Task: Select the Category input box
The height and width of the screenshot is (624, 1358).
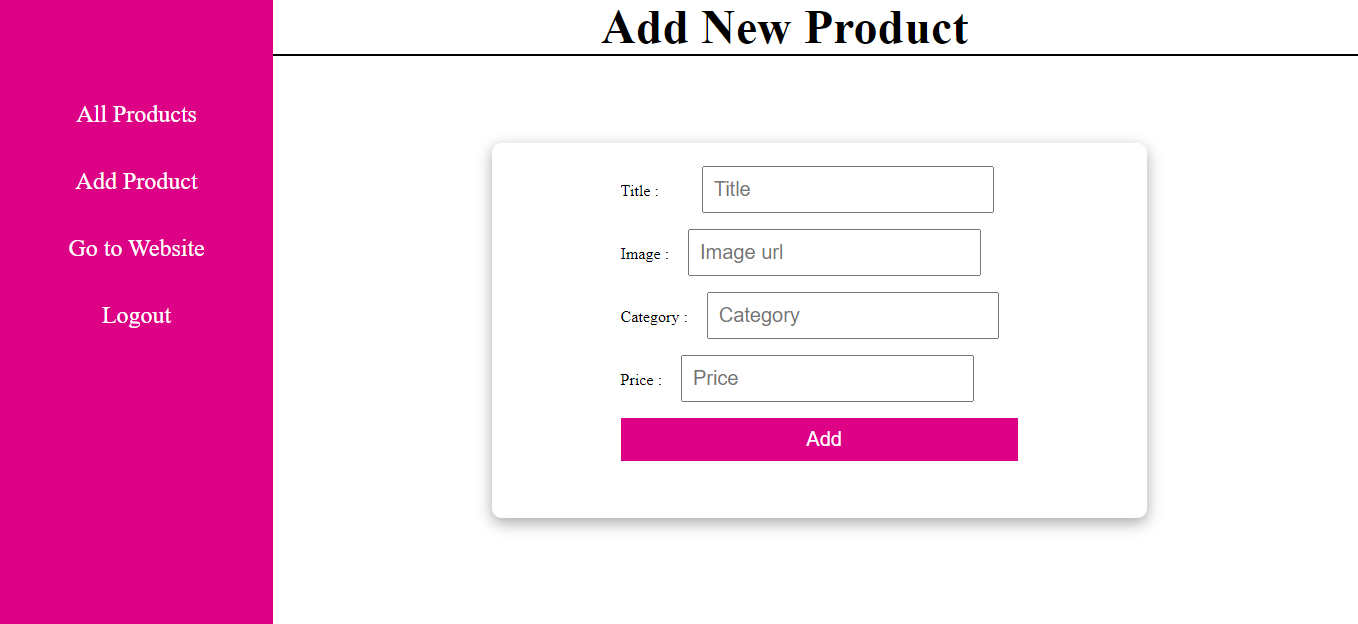Action: pyautogui.click(x=852, y=315)
